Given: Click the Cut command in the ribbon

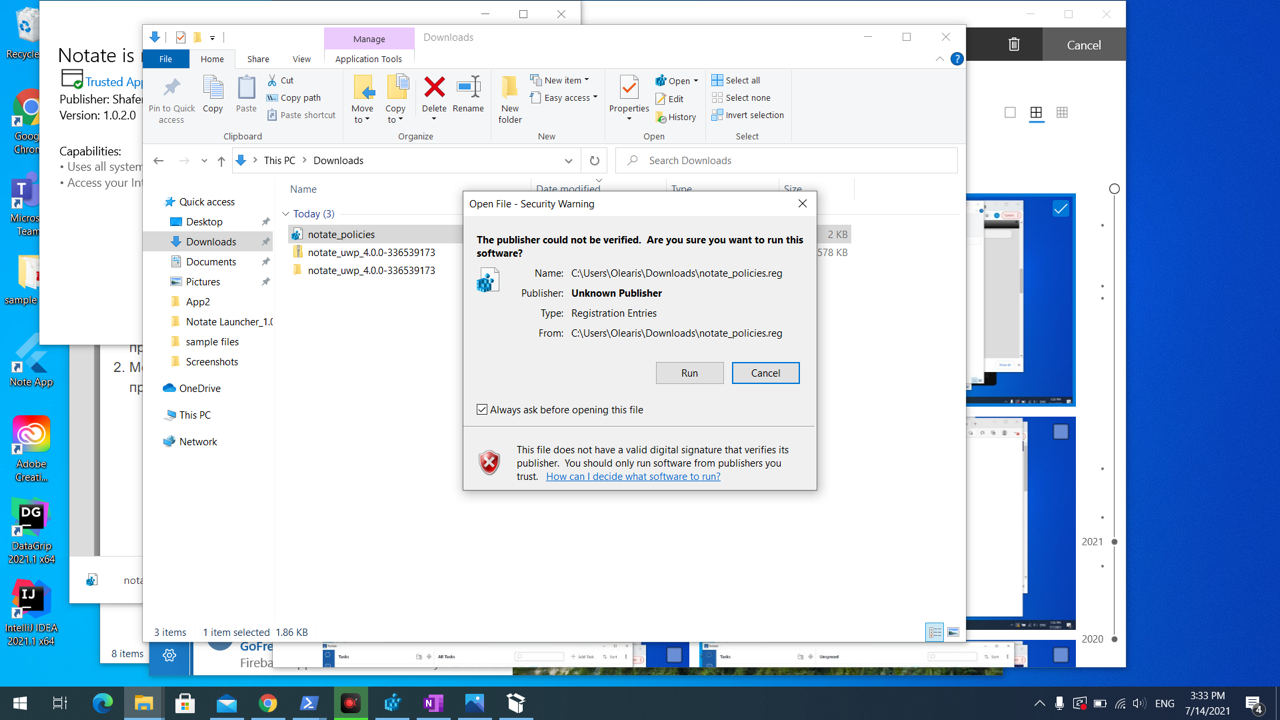Looking at the screenshot, I should 280,80.
